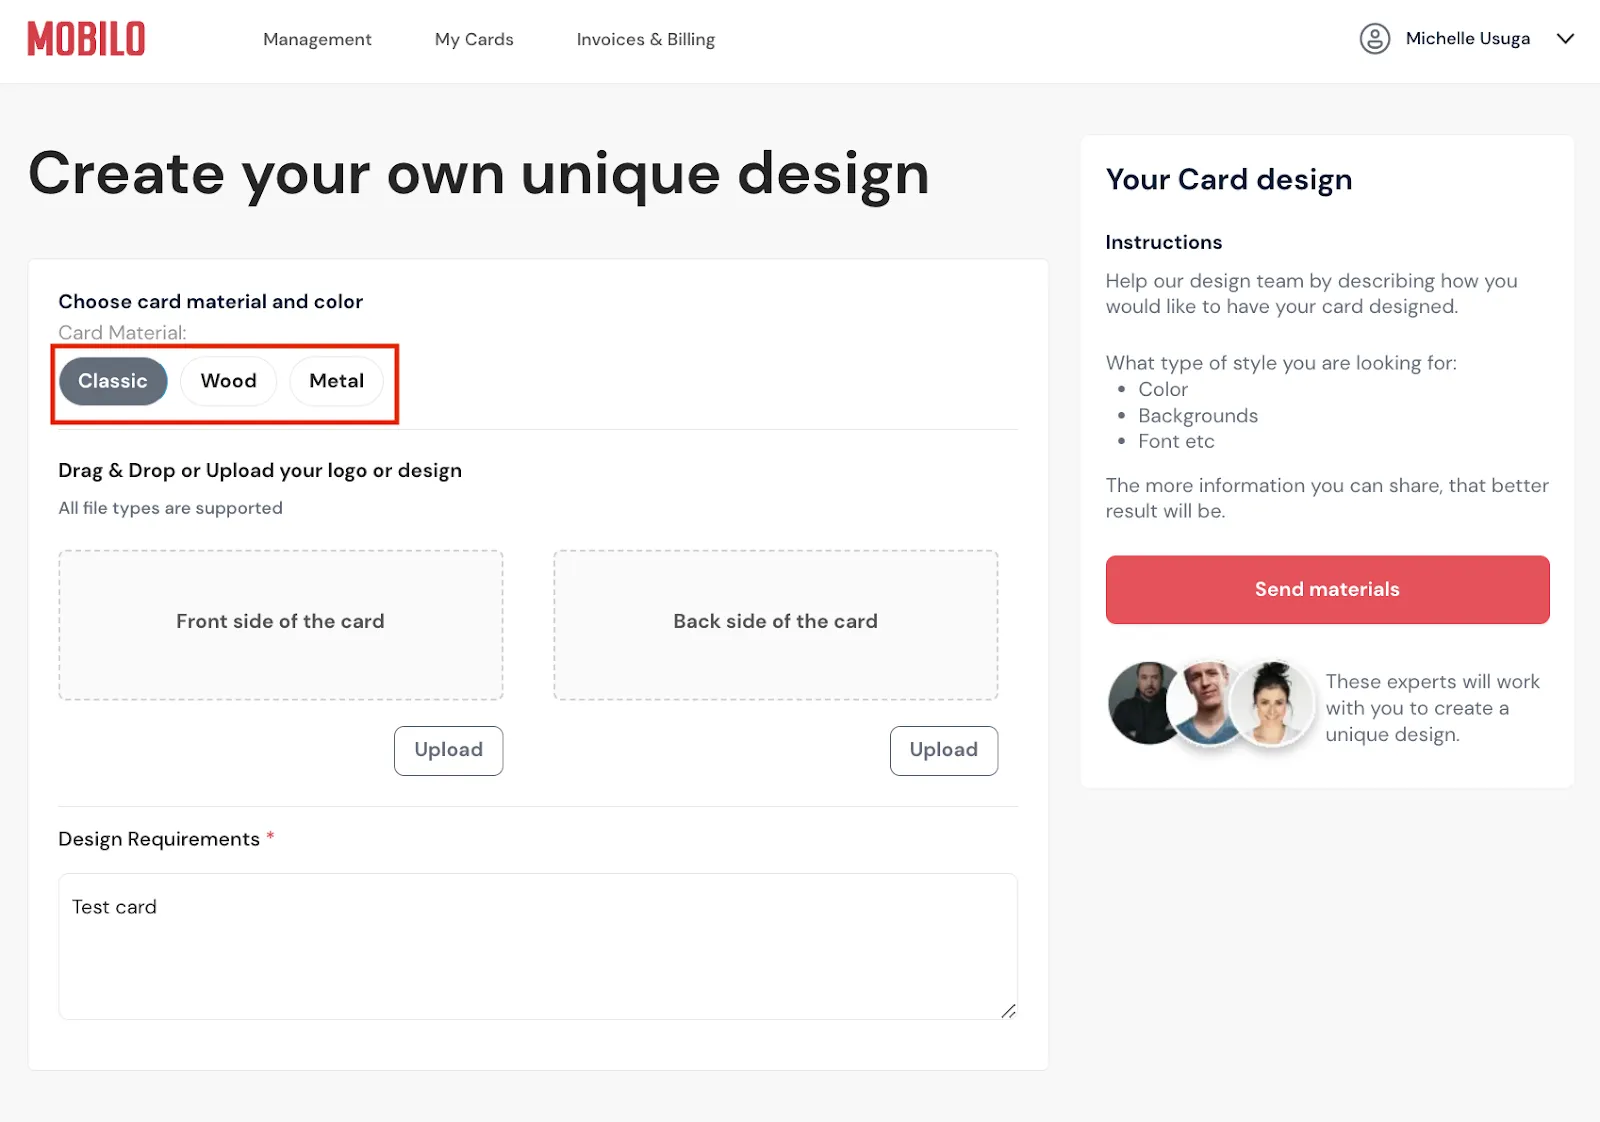This screenshot has width=1600, height=1122.
Task: Select the Wood card material
Action: coord(229,381)
